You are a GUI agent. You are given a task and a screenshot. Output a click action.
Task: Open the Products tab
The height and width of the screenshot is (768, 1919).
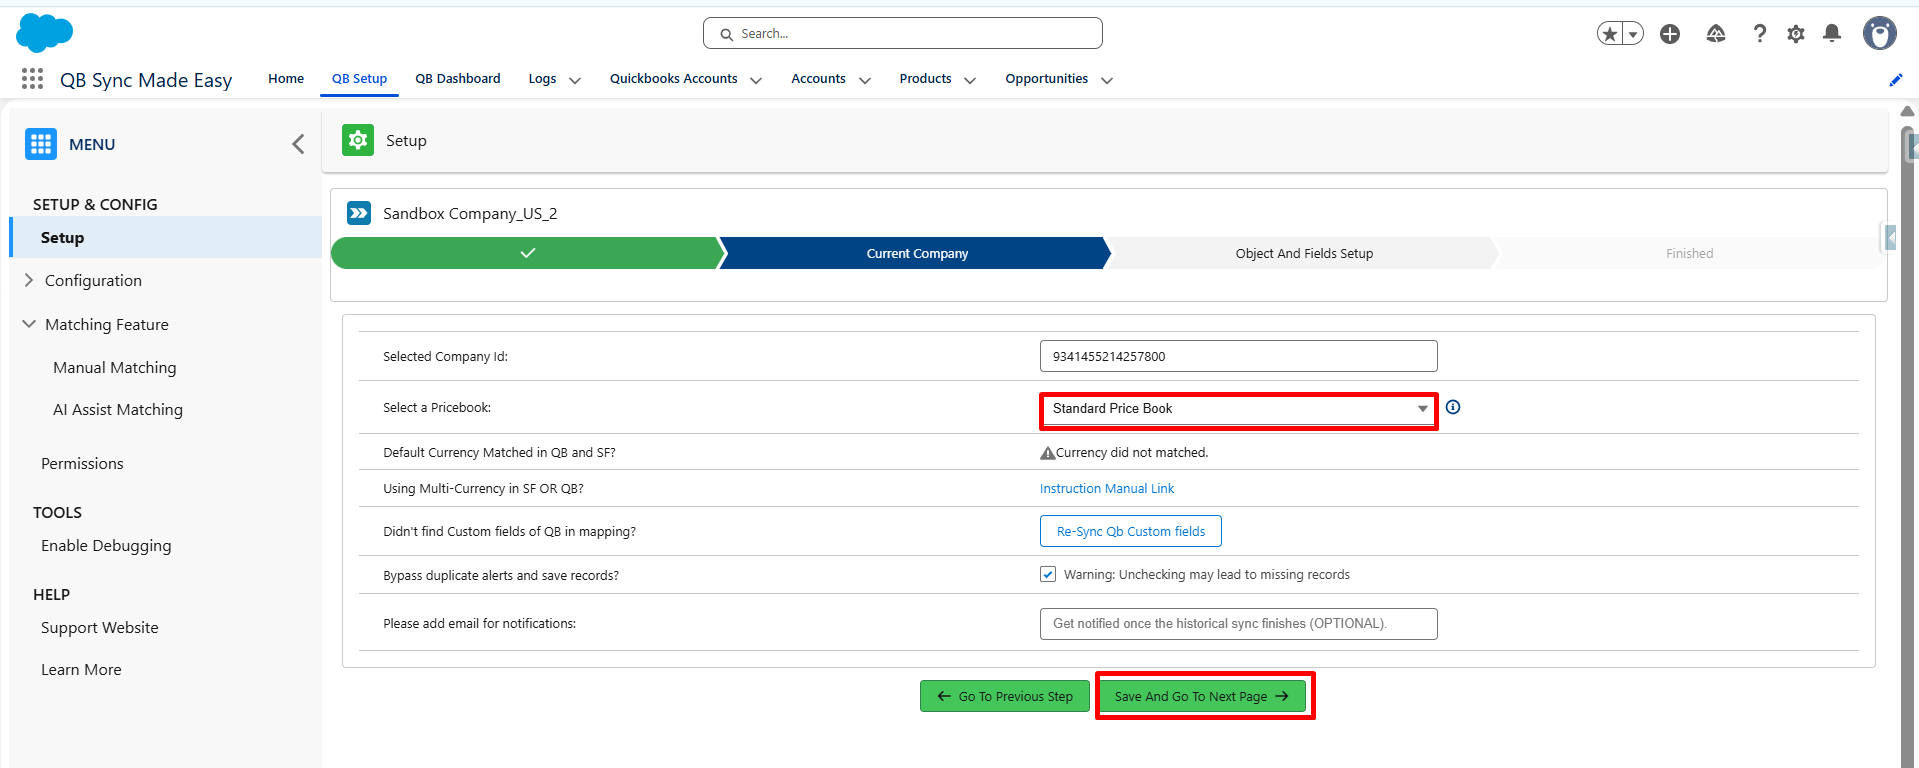coord(925,79)
